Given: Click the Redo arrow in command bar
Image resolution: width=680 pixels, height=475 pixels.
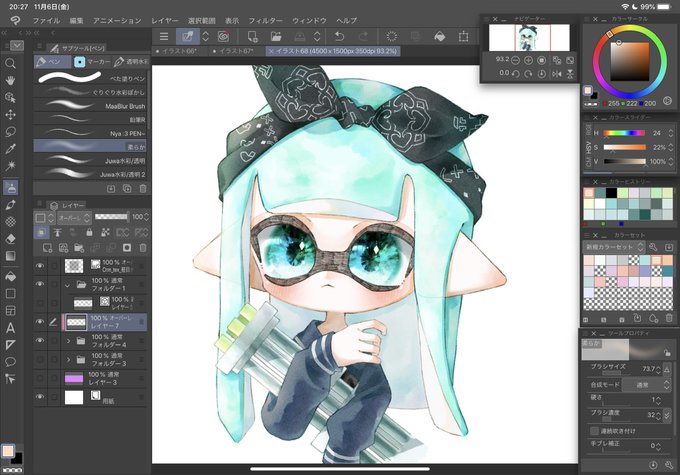Looking at the screenshot, I should point(363,36).
